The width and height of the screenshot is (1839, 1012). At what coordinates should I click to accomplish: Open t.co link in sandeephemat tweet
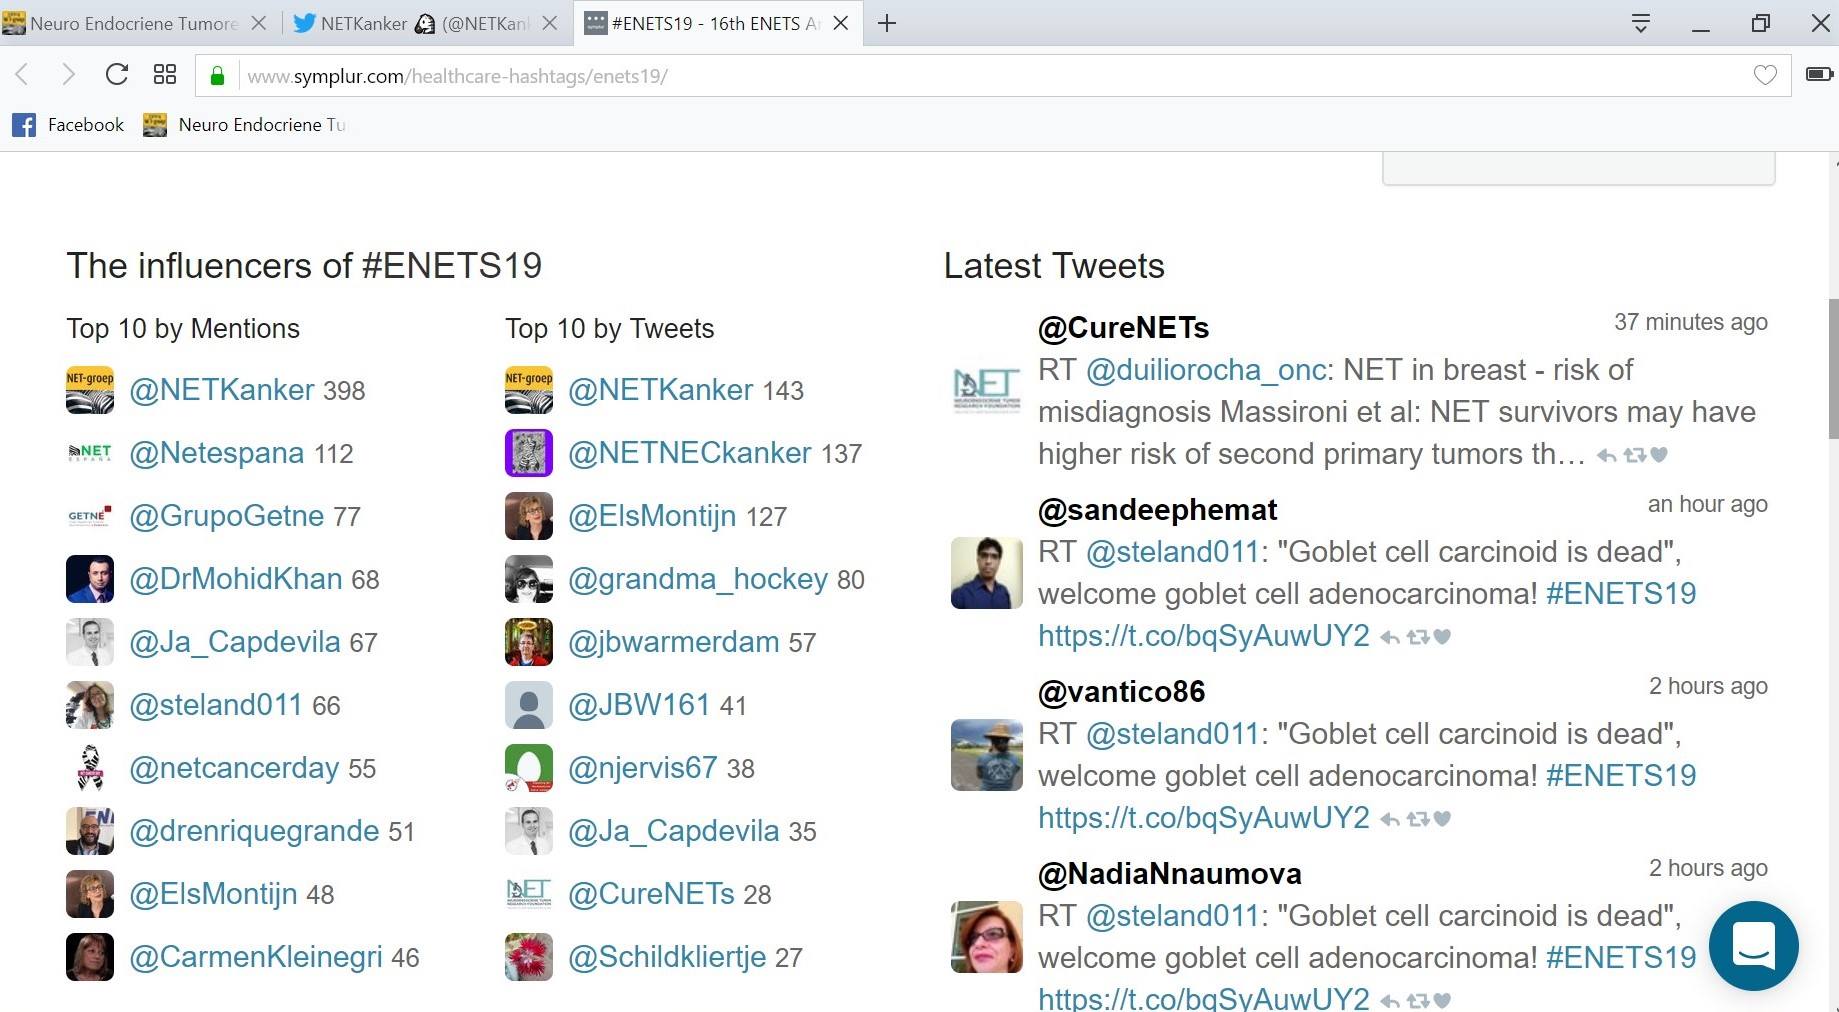pos(1203,636)
